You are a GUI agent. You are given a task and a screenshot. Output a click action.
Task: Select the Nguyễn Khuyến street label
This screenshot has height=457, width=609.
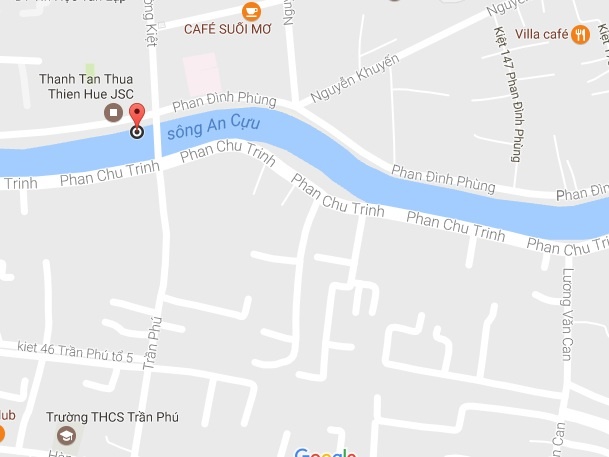[355, 79]
